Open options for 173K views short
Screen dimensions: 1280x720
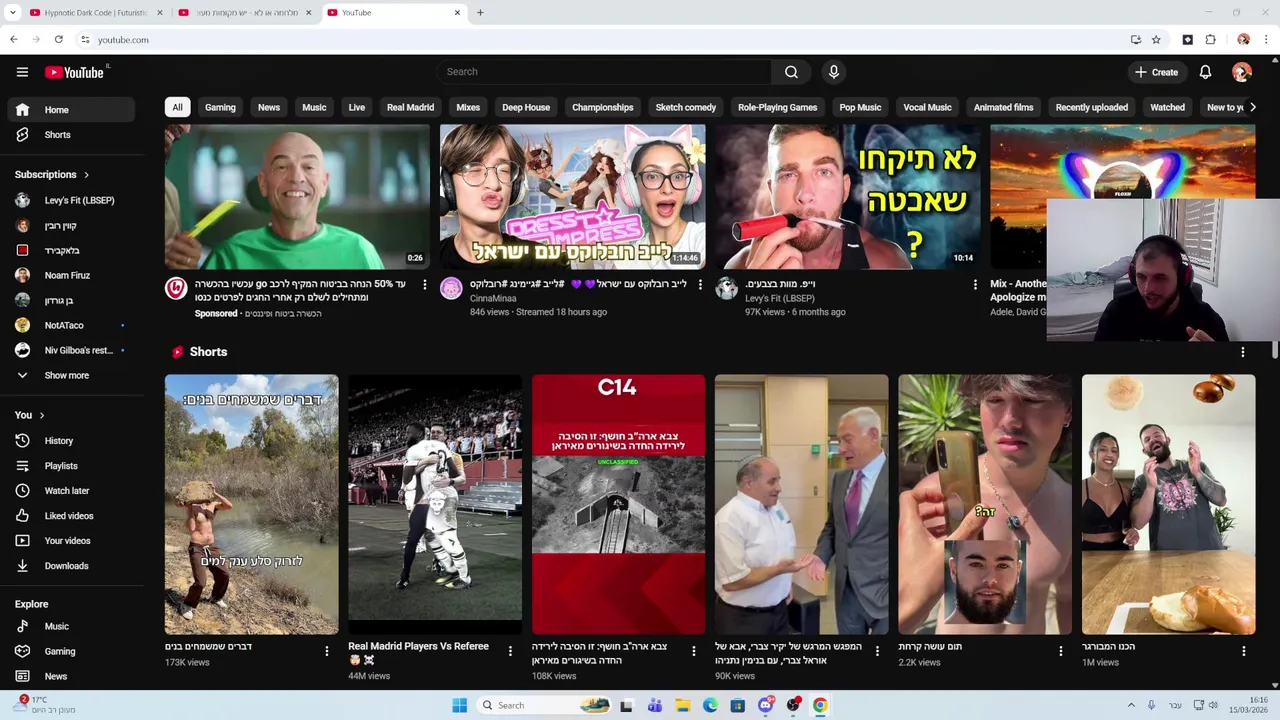coord(326,651)
